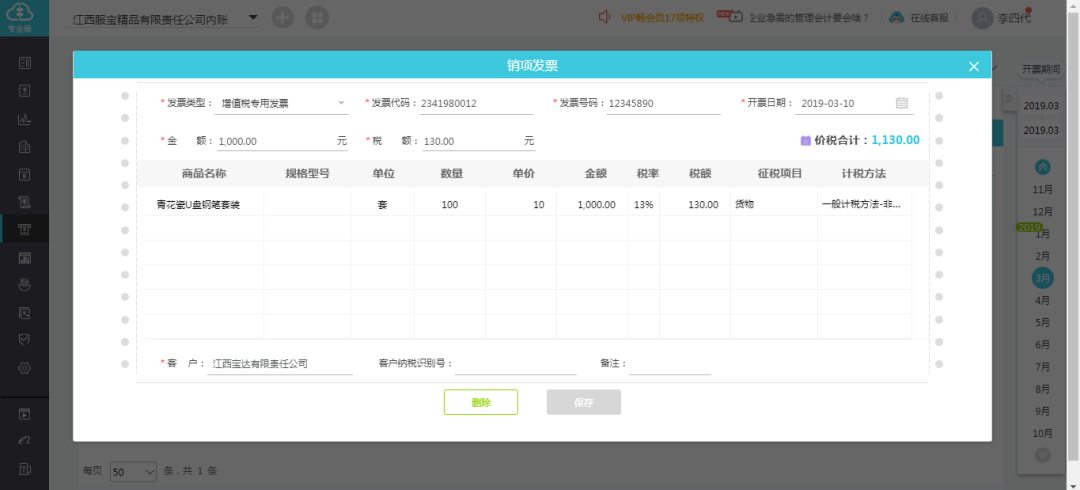Click the 客户纳税识别号 input field
The width and height of the screenshot is (1080, 490).
(515, 363)
